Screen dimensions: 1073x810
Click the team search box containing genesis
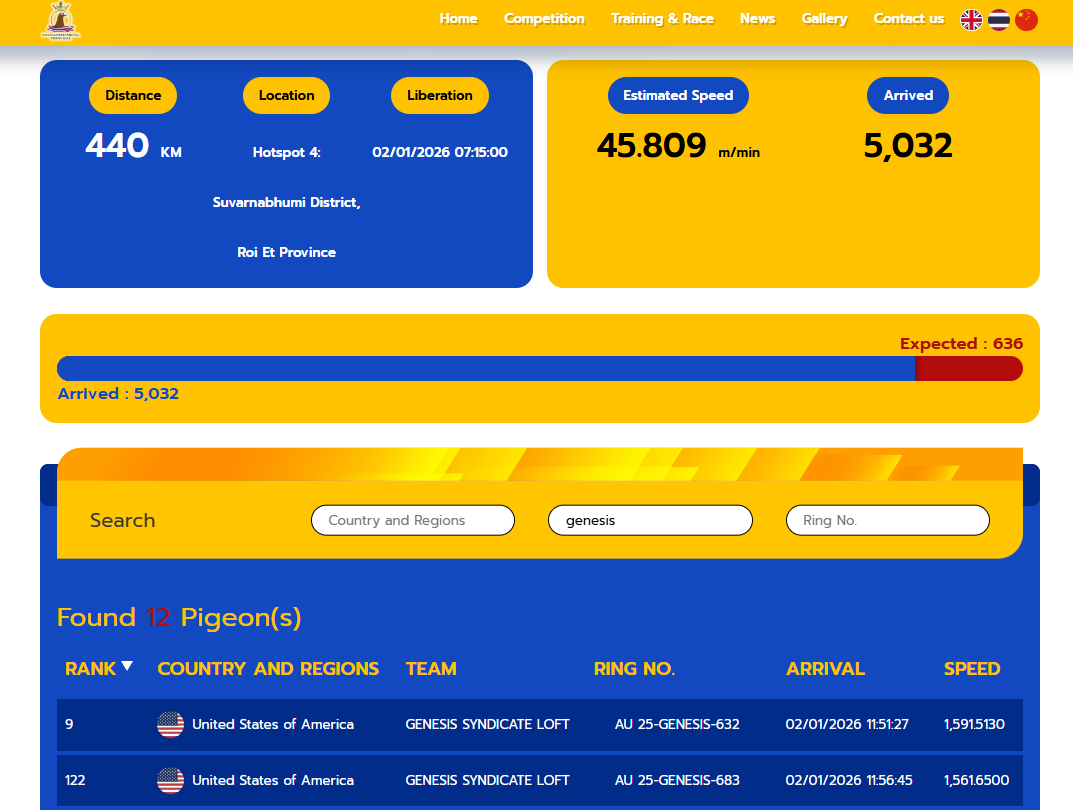(650, 520)
